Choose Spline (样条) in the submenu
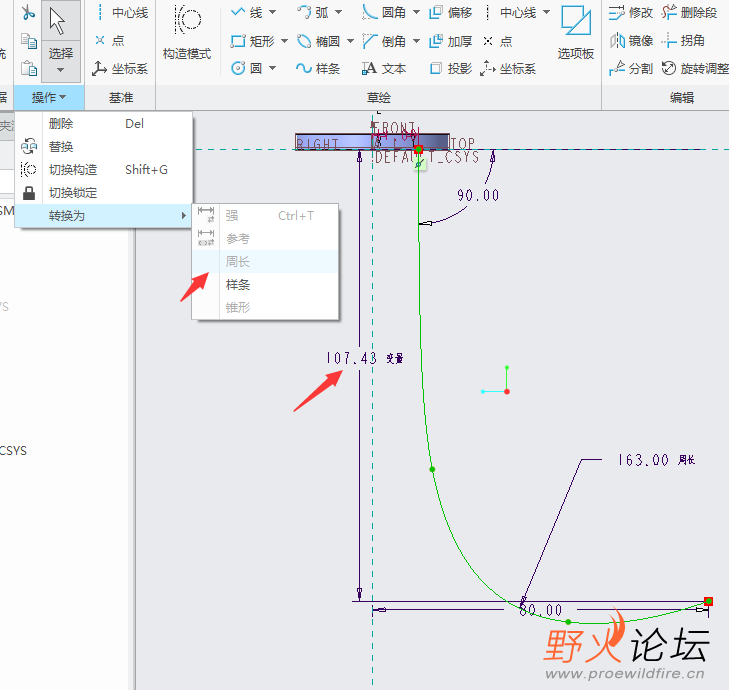Image resolution: width=729 pixels, height=690 pixels. [265, 285]
